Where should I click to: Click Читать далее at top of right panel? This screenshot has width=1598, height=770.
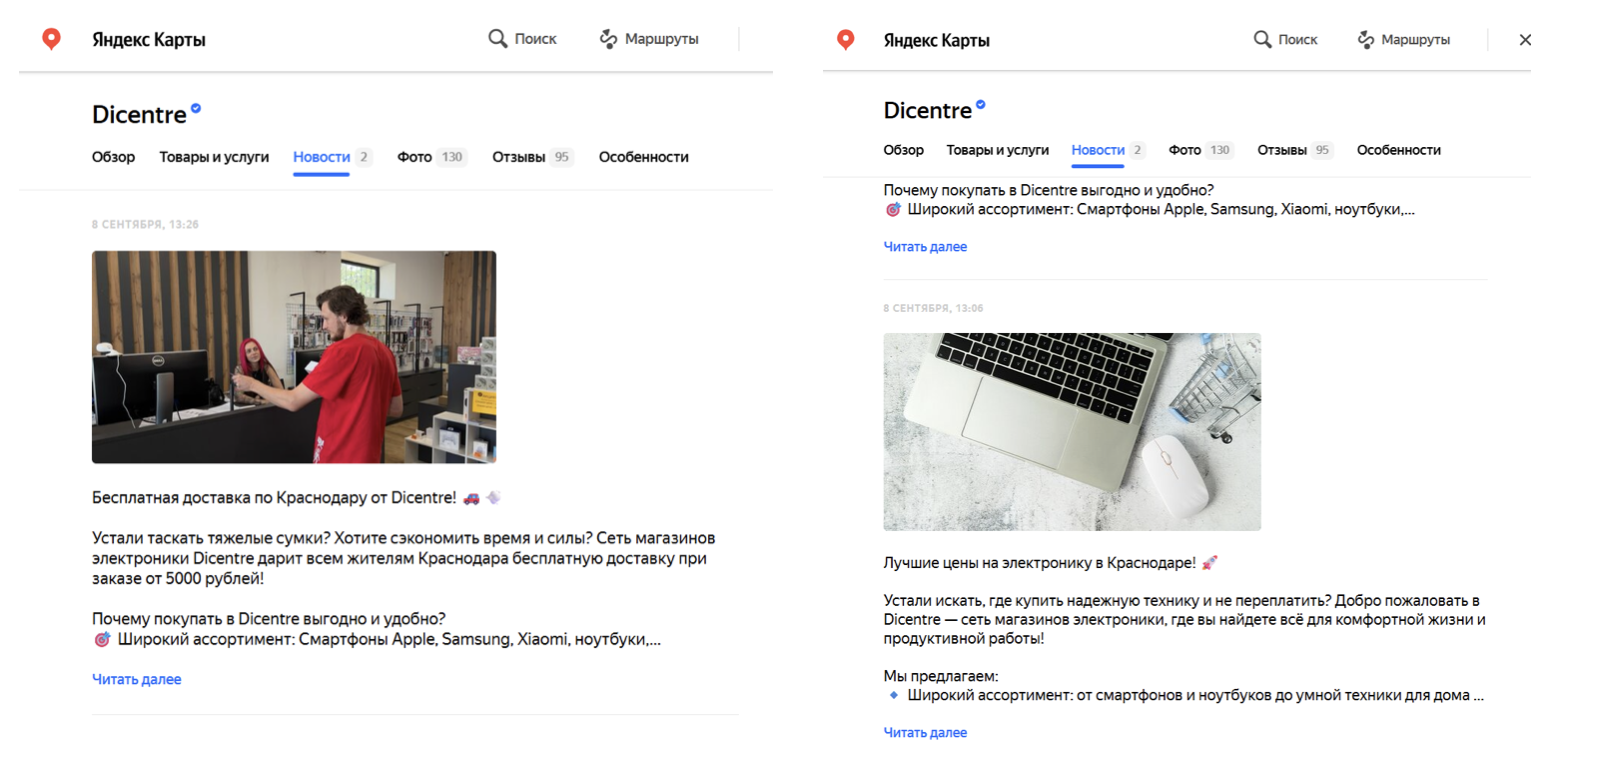pos(925,247)
